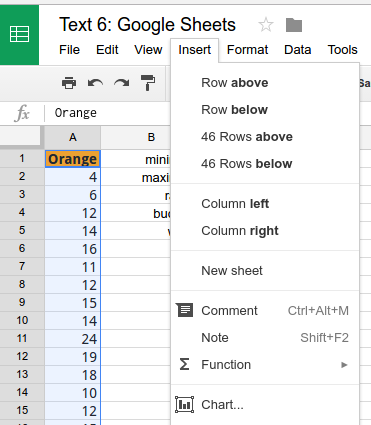This screenshot has width=371, height=425.
Task: Open the move to folder icon
Action: [294, 25]
